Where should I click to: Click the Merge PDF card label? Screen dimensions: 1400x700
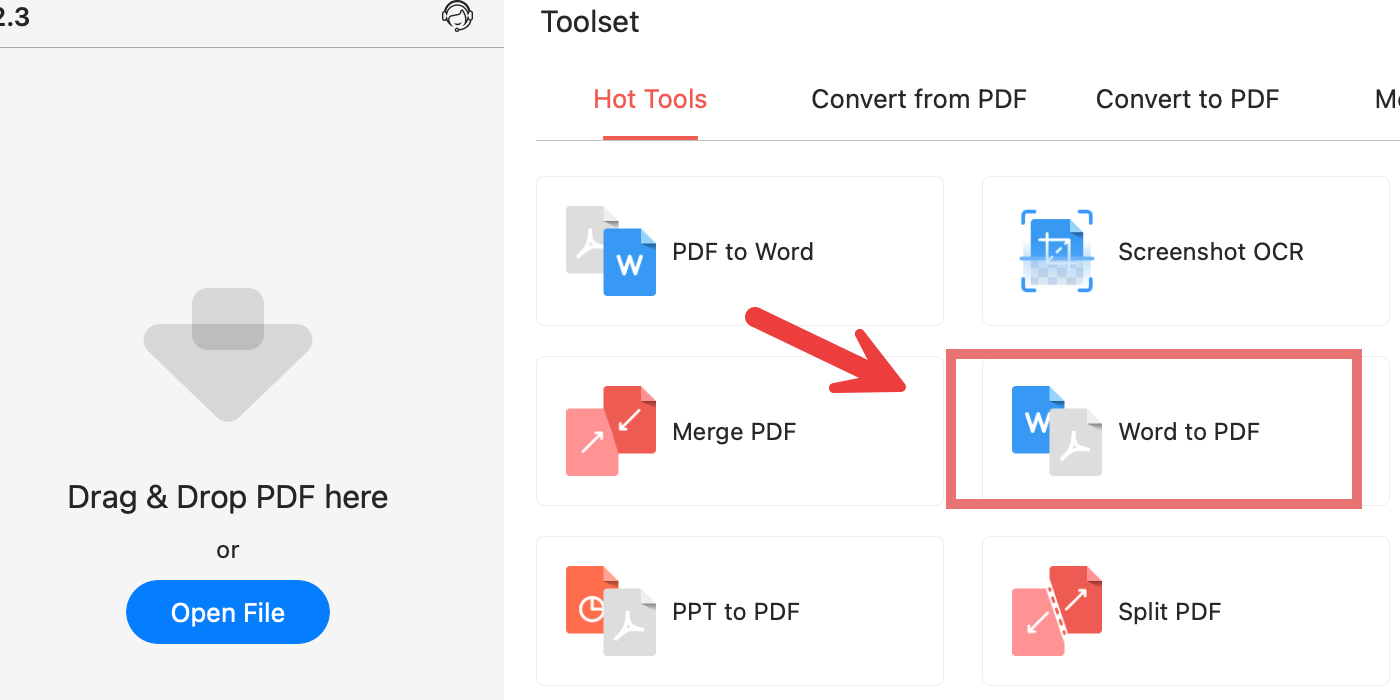tap(733, 431)
